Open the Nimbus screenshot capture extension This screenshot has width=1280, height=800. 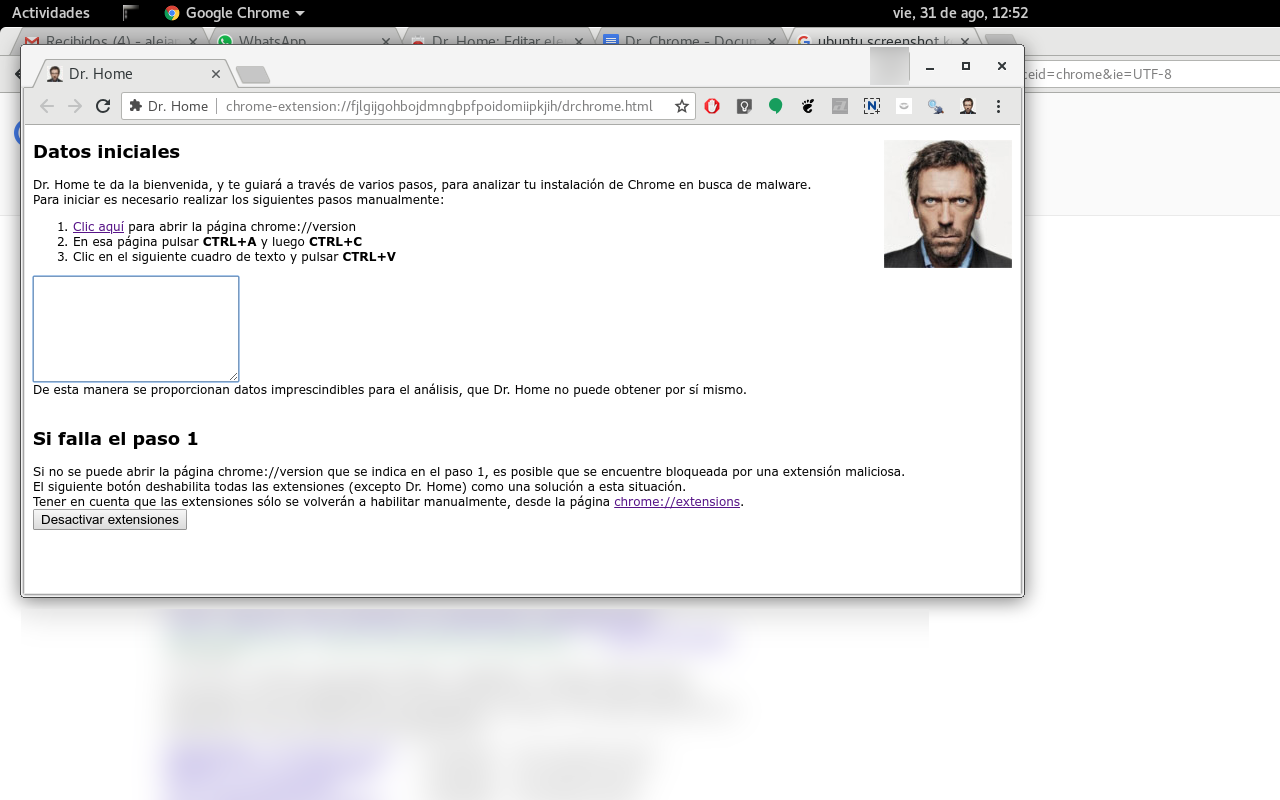coord(872,106)
